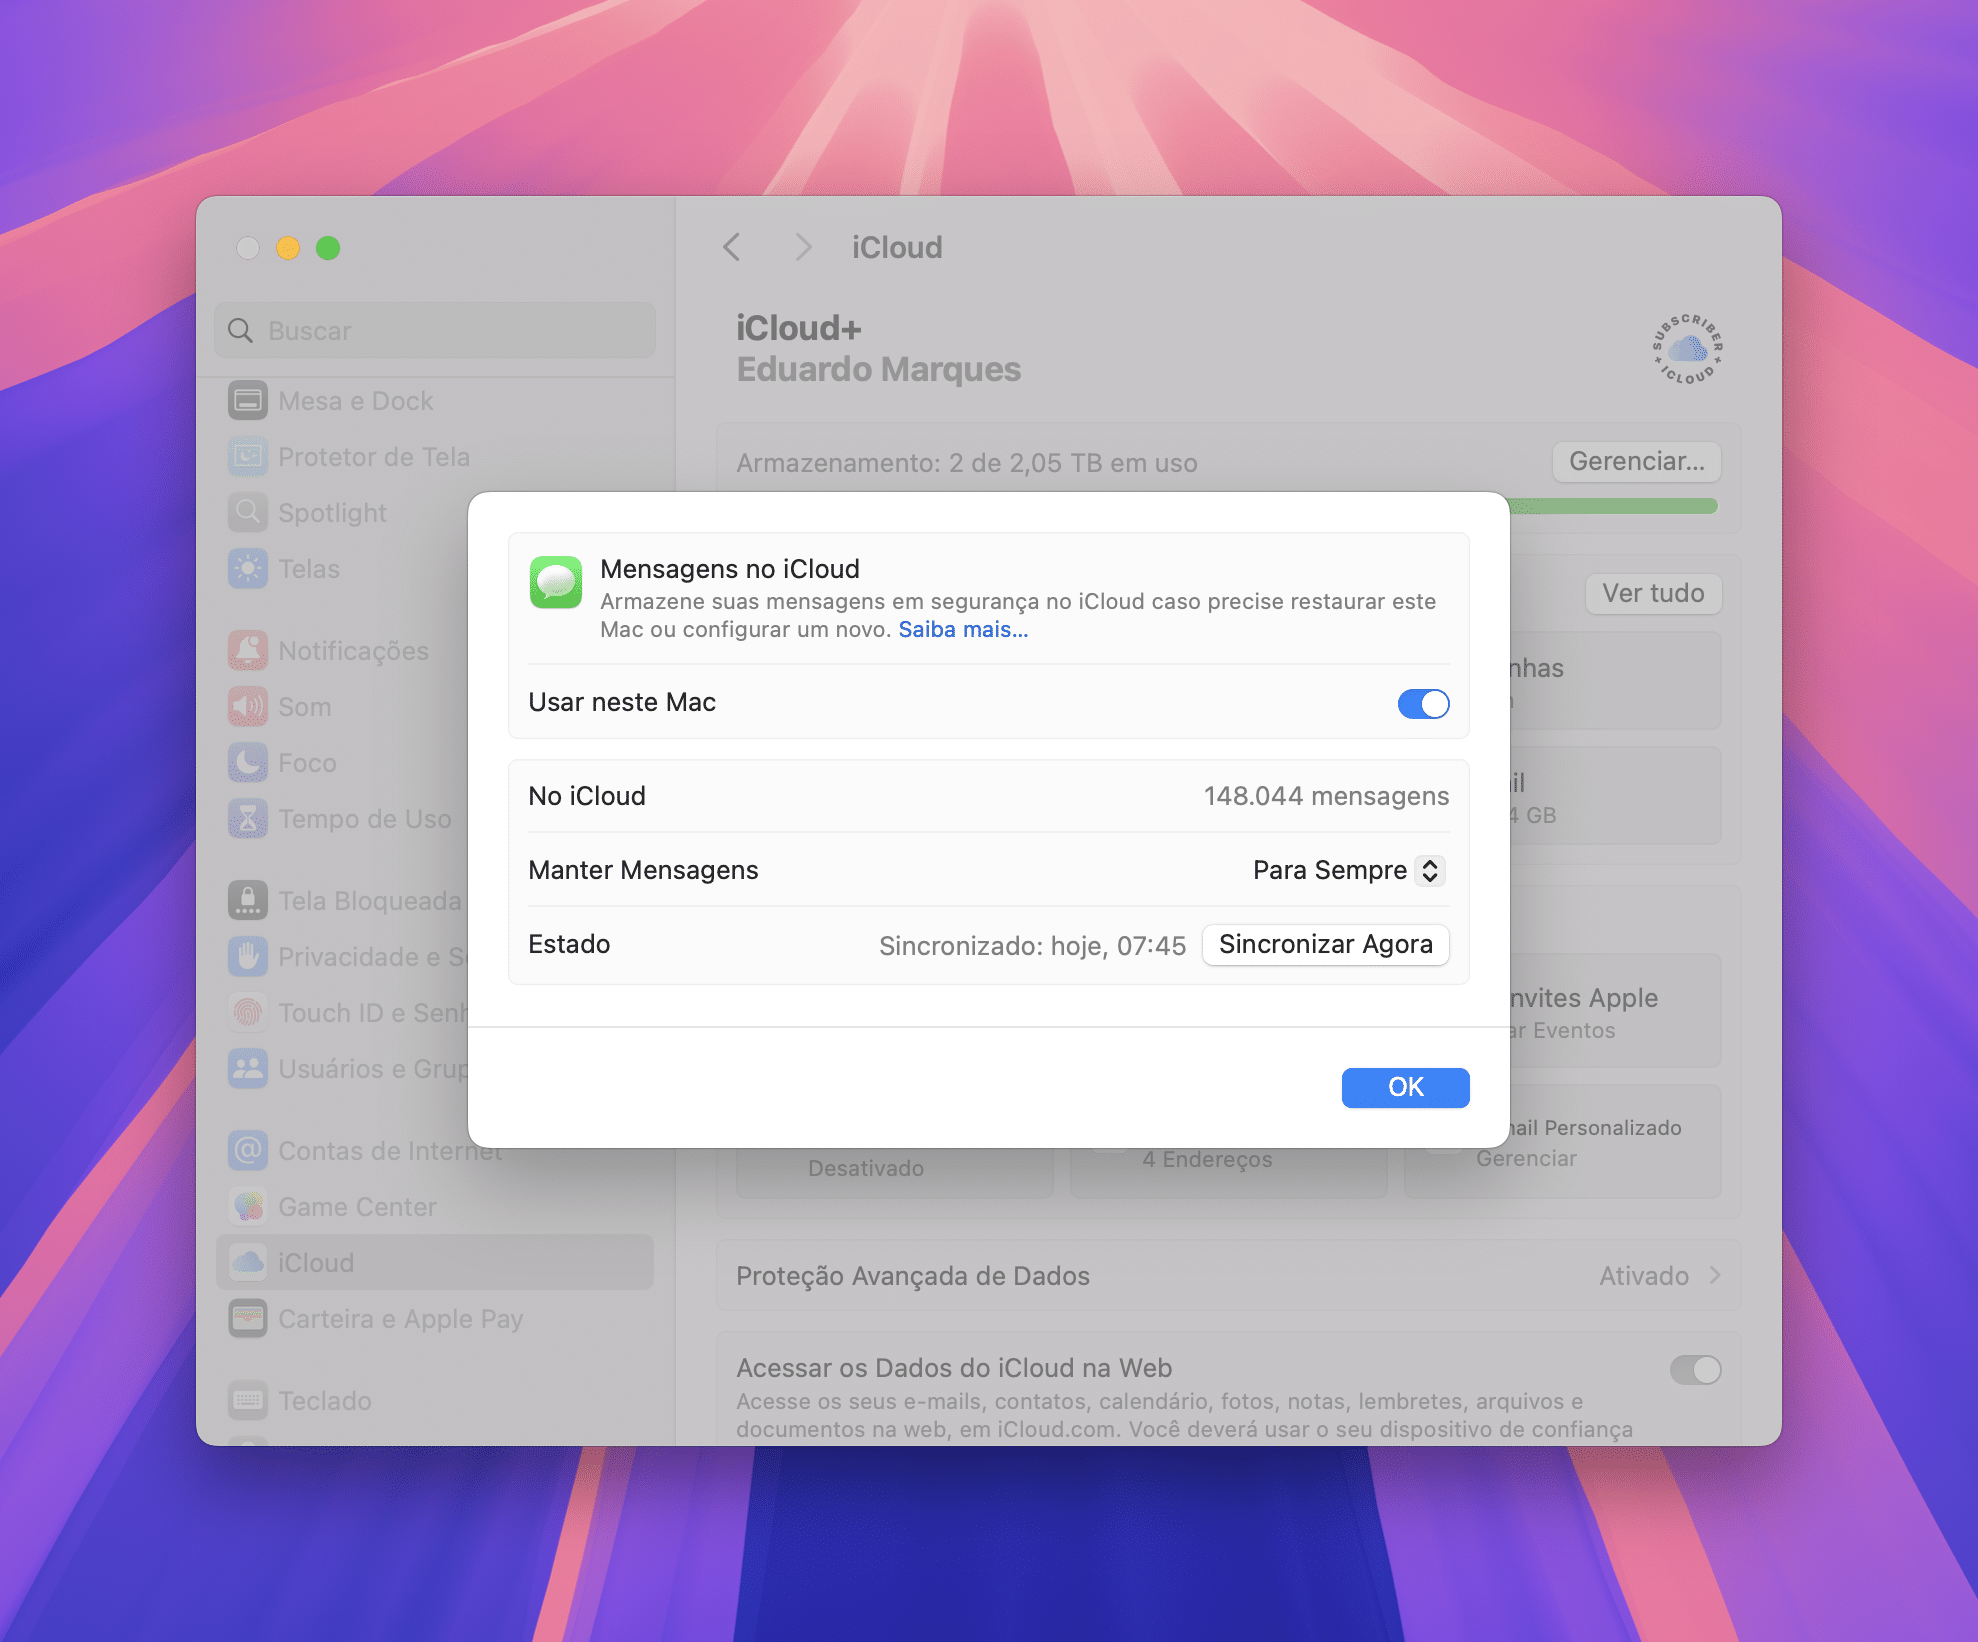Select Mesa e Dock in sidebar

[x=435, y=401]
